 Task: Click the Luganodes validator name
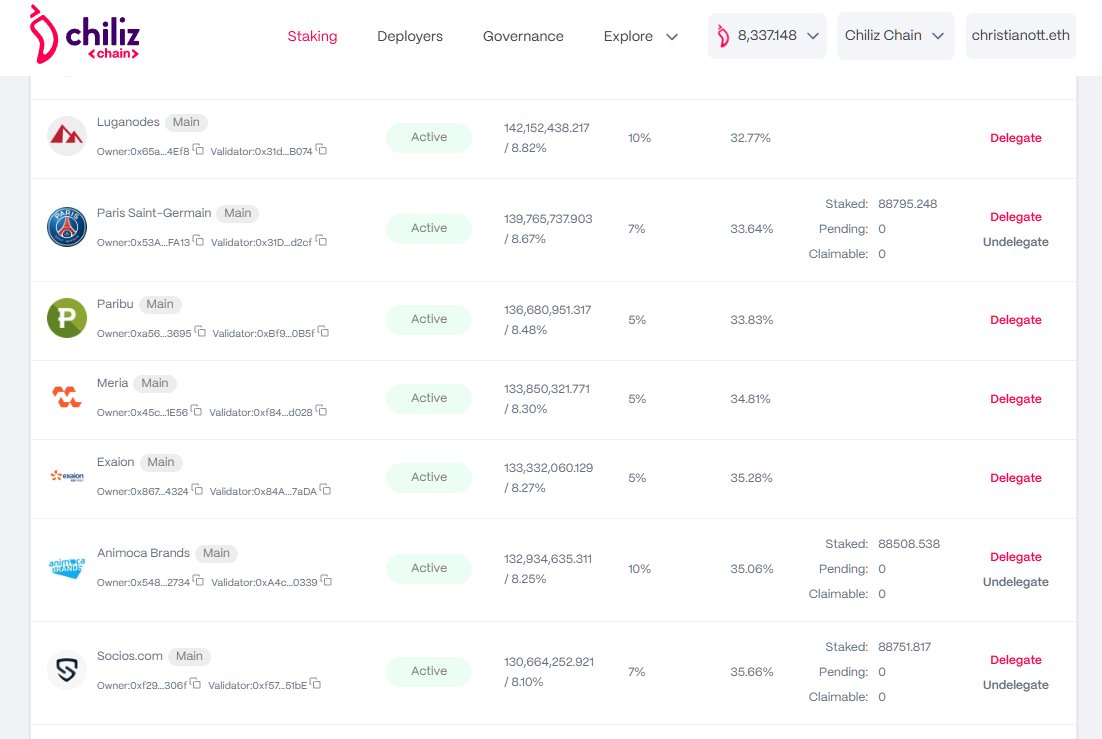point(128,122)
